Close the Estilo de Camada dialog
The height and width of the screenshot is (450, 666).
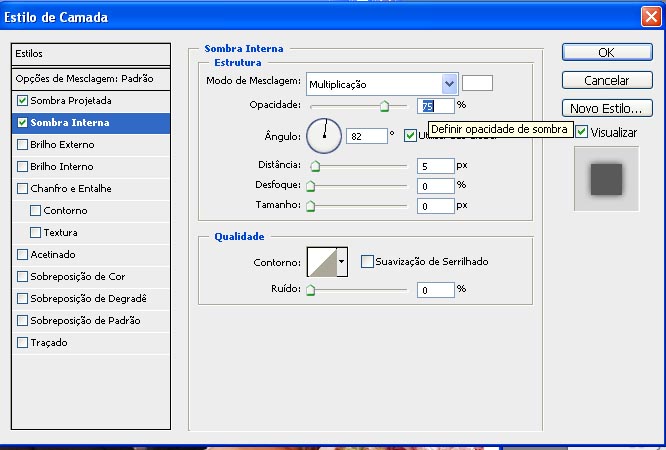click(649, 17)
